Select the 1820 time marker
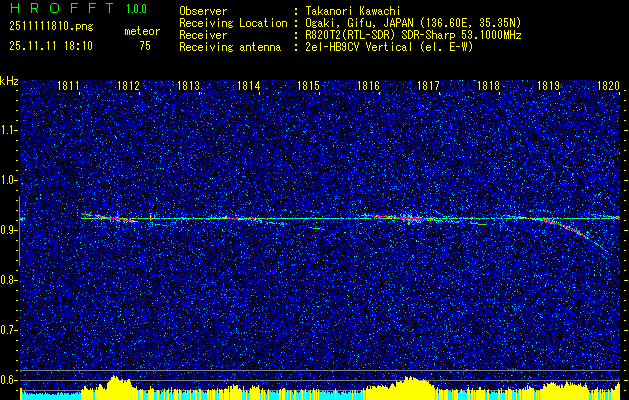Viewport: 629px width, 400px height. tap(608, 86)
